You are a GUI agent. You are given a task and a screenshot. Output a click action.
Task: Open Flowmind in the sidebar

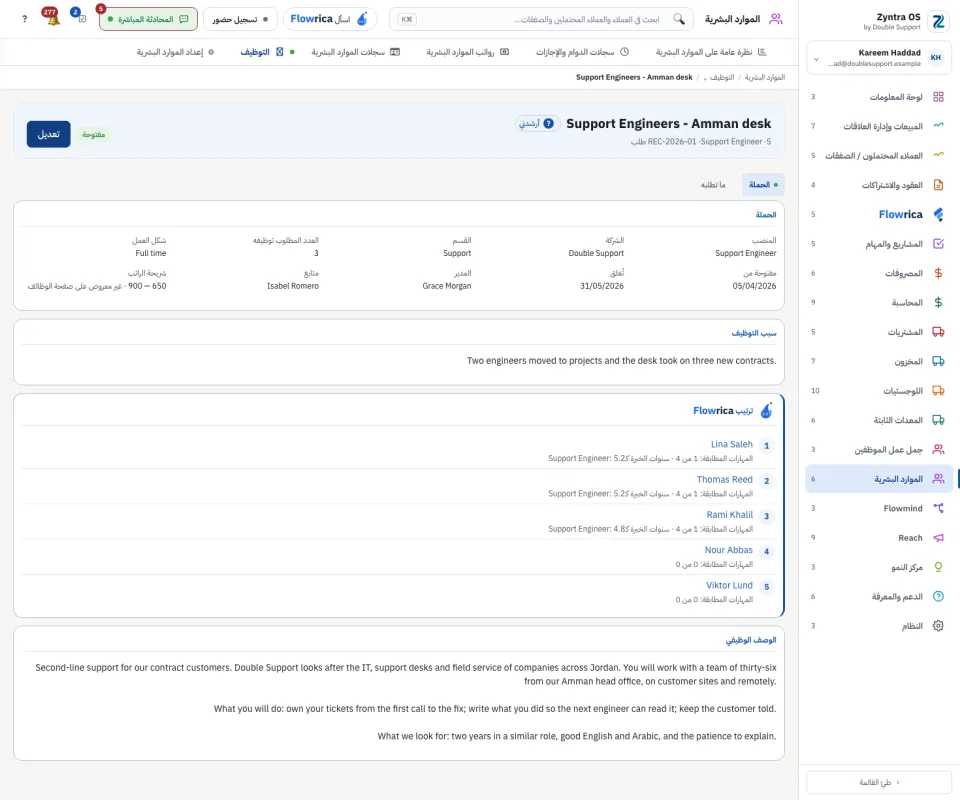[879, 508]
